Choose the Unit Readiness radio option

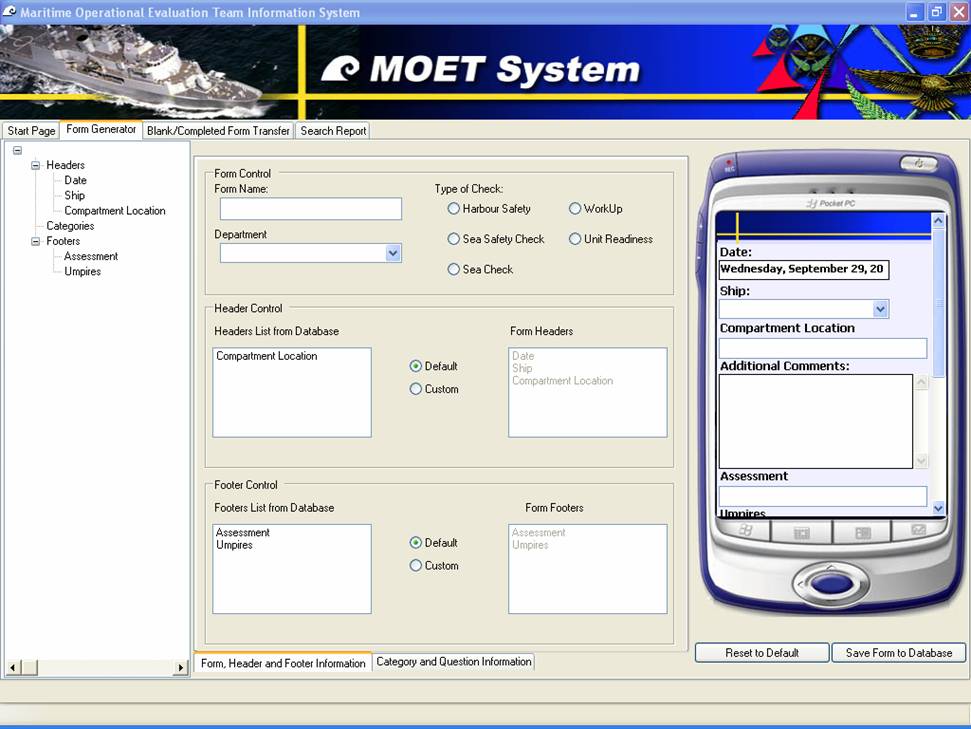click(x=575, y=239)
